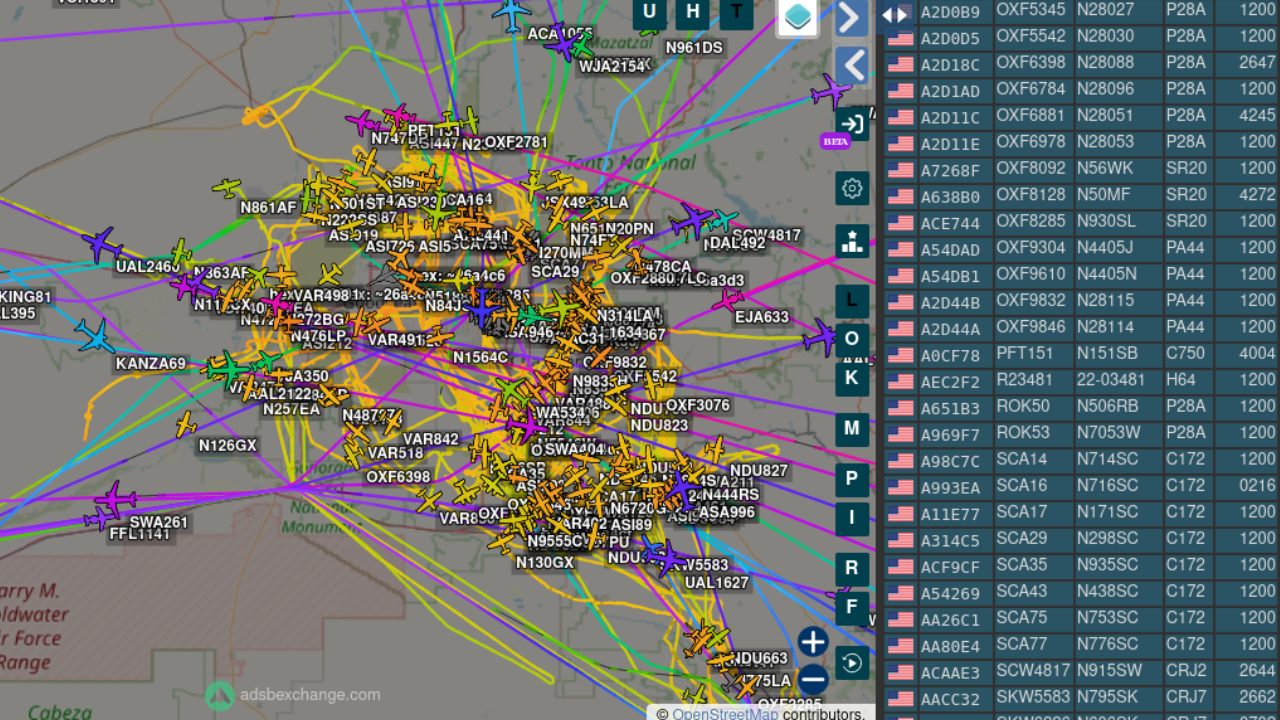The width and height of the screenshot is (1280, 720).
Task: Zoom in with the plus button
Action: pyautogui.click(x=813, y=642)
